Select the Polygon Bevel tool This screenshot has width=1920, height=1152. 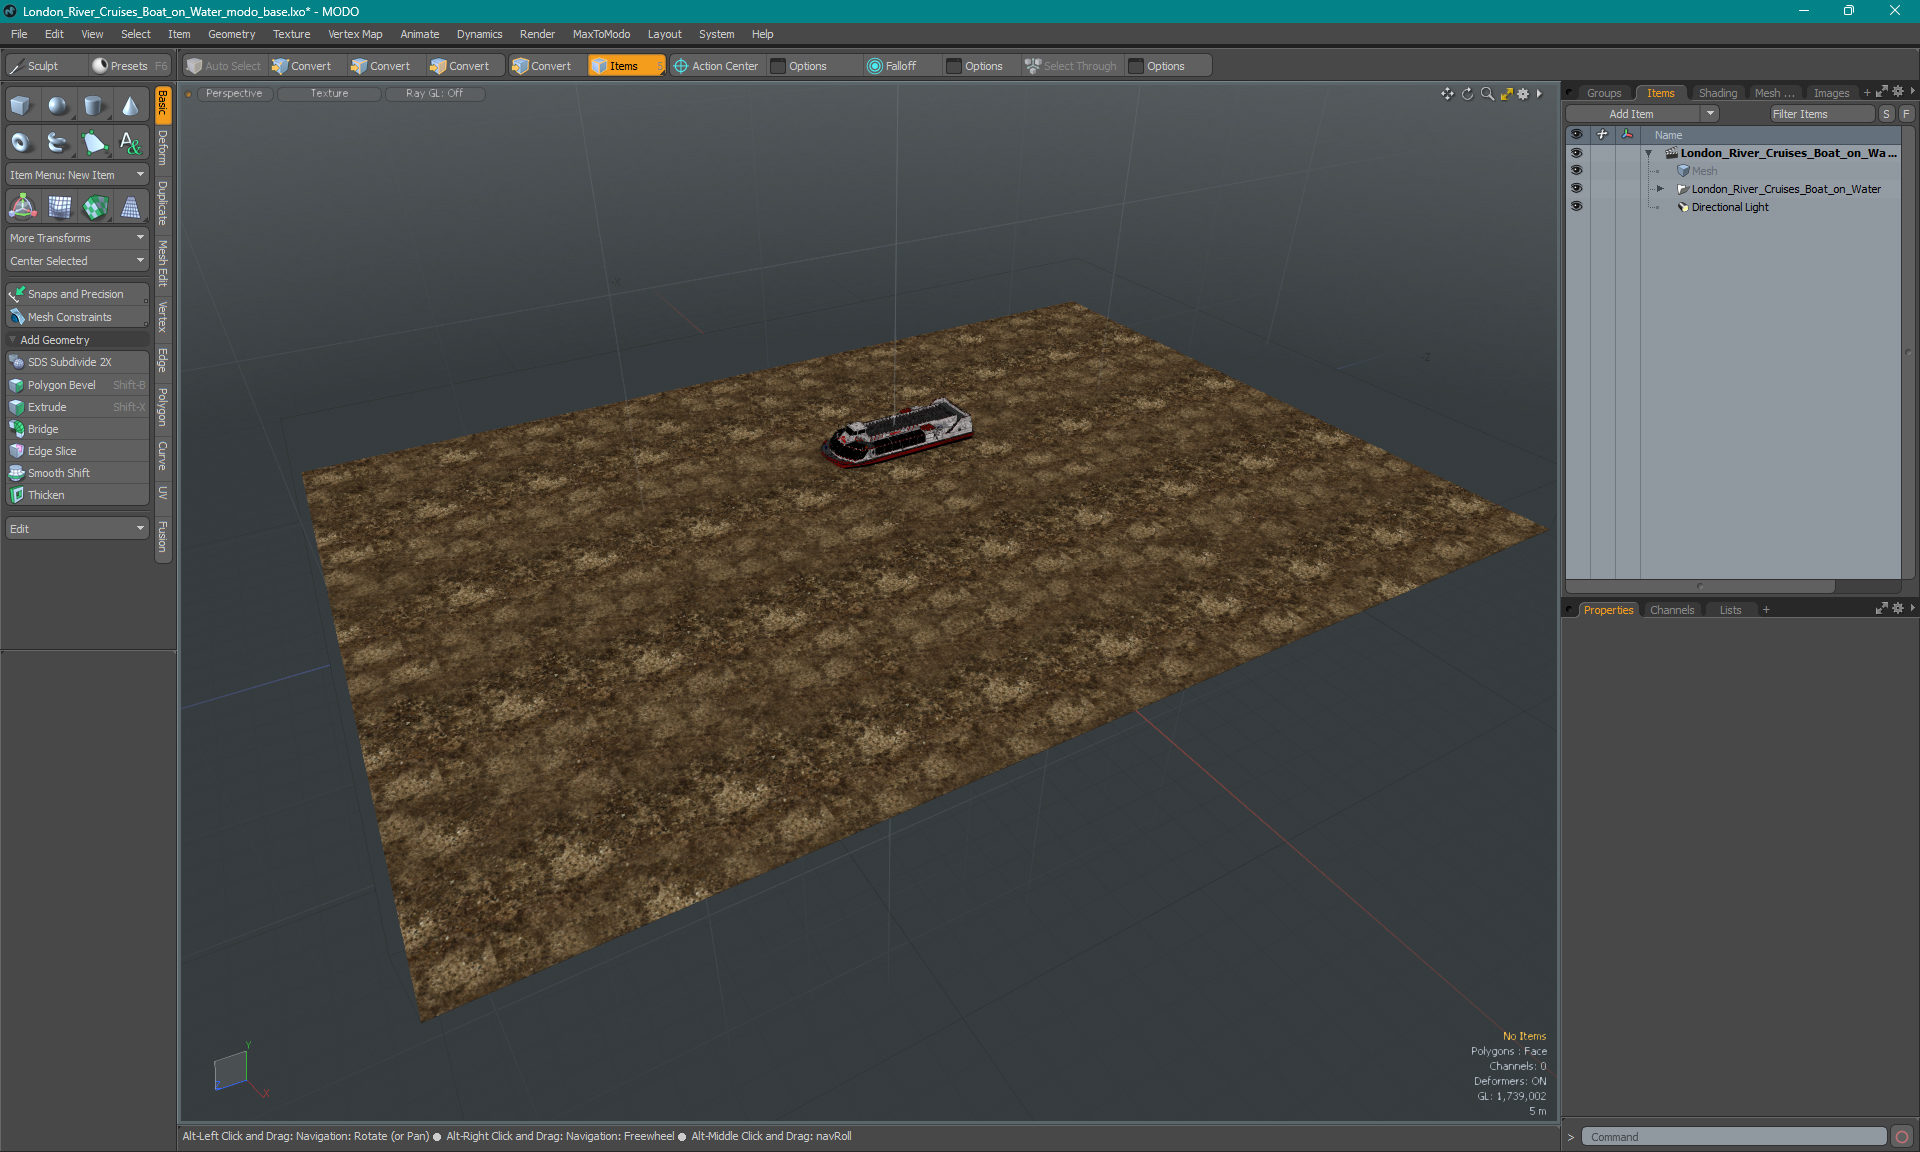point(62,384)
